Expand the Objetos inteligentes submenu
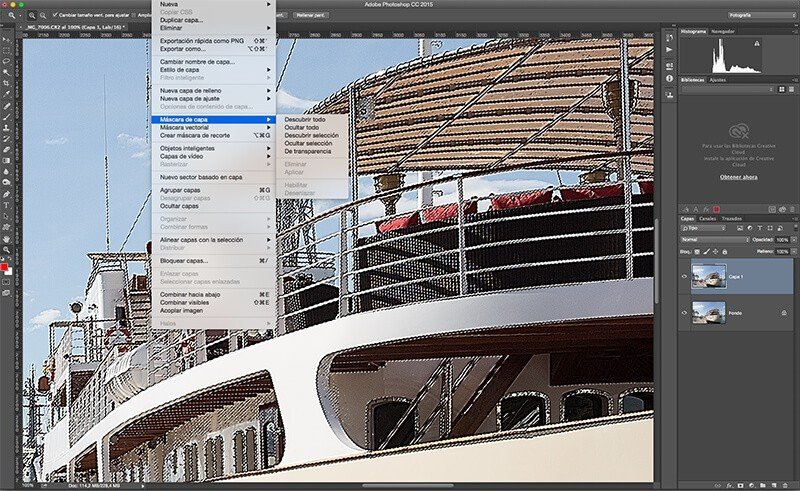800x491 pixels. click(x=213, y=148)
